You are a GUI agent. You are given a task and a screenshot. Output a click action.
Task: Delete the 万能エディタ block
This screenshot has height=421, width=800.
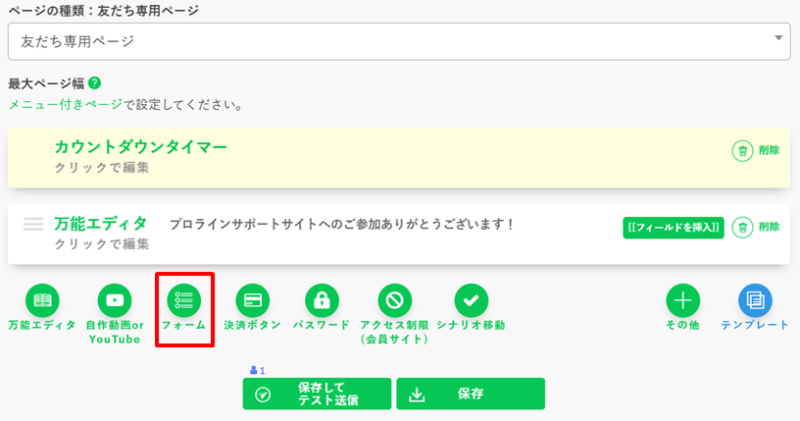pos(756,227)
